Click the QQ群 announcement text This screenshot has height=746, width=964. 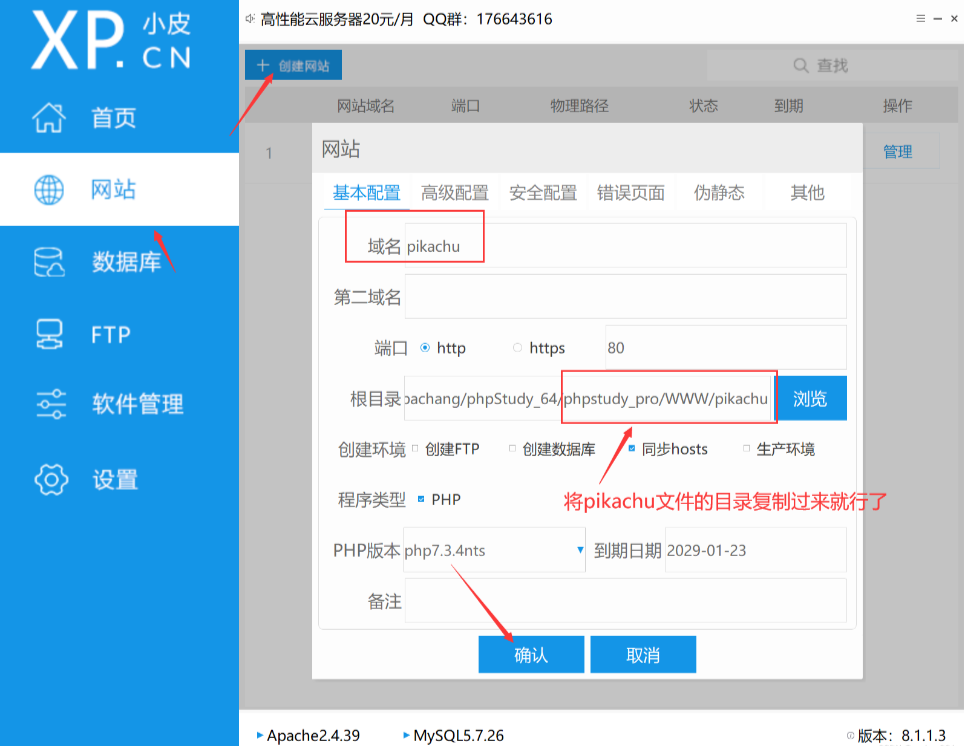point(487,19)
